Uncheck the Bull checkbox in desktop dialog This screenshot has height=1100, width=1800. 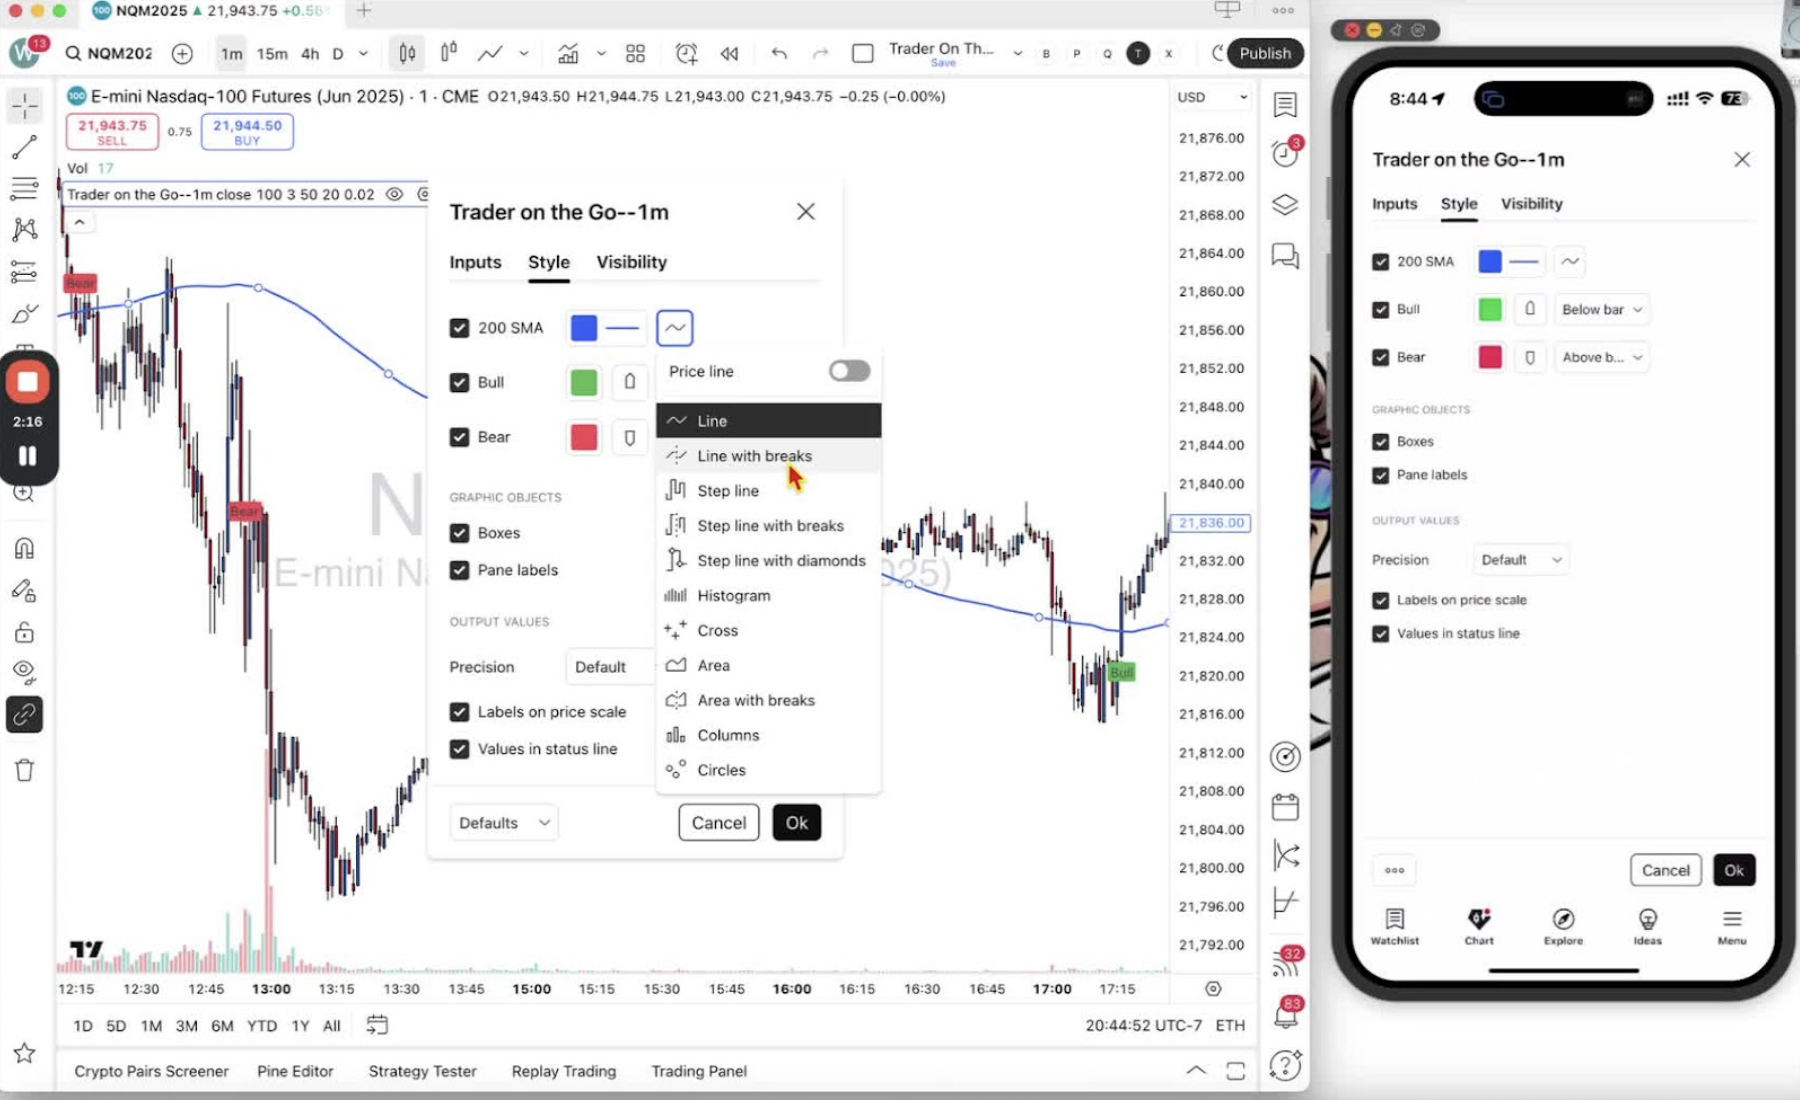coord(459,382)
